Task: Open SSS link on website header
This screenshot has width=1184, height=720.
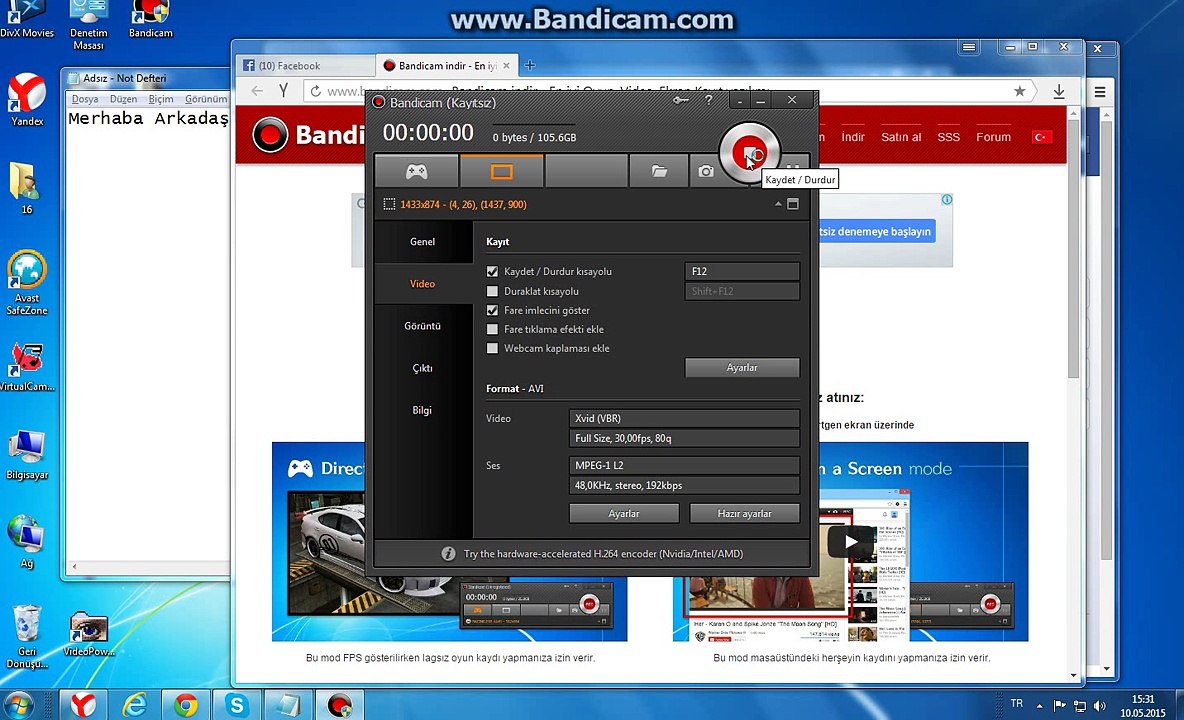Action: coord(948,137)
